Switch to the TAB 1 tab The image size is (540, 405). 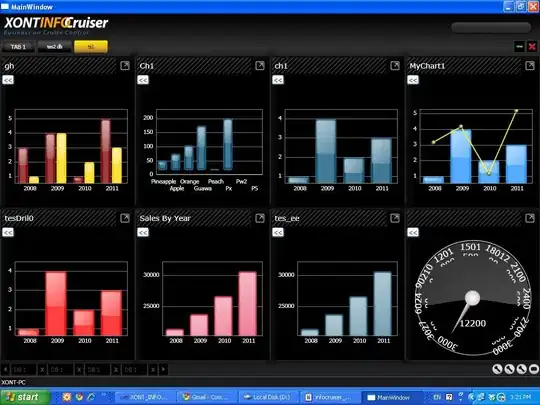click(18, 46)
